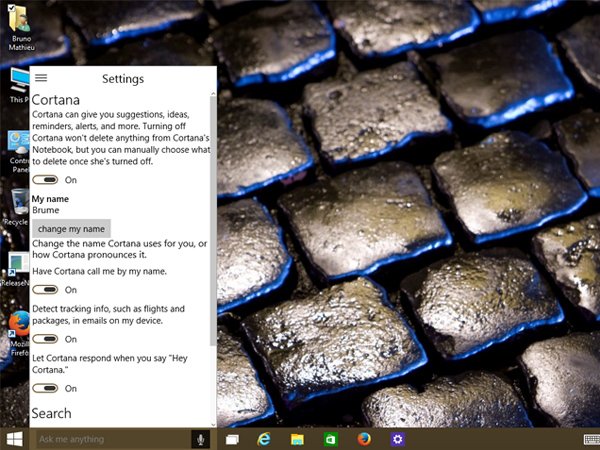The width and height of the screenshot is (600, 450).
Task: Launch Internet Explorer from taskbar
Action: click(x=264, y=439)
